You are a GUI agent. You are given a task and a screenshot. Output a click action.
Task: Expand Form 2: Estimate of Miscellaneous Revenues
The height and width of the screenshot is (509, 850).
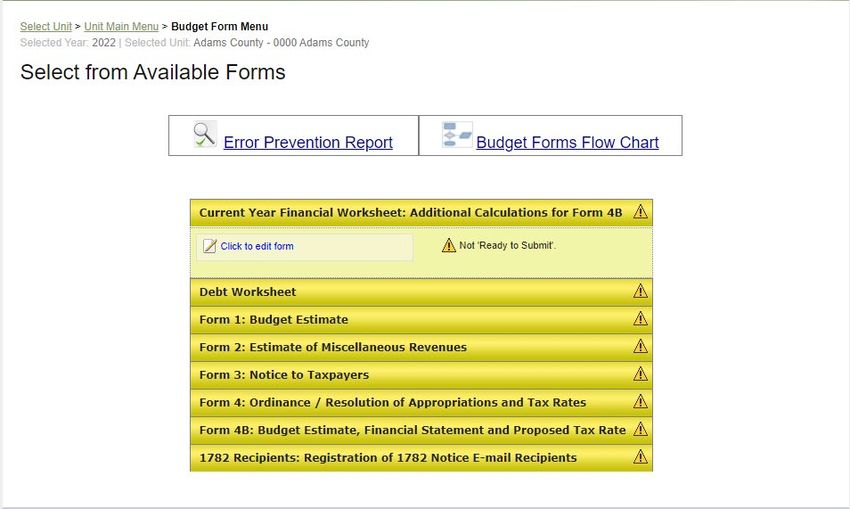421,347
